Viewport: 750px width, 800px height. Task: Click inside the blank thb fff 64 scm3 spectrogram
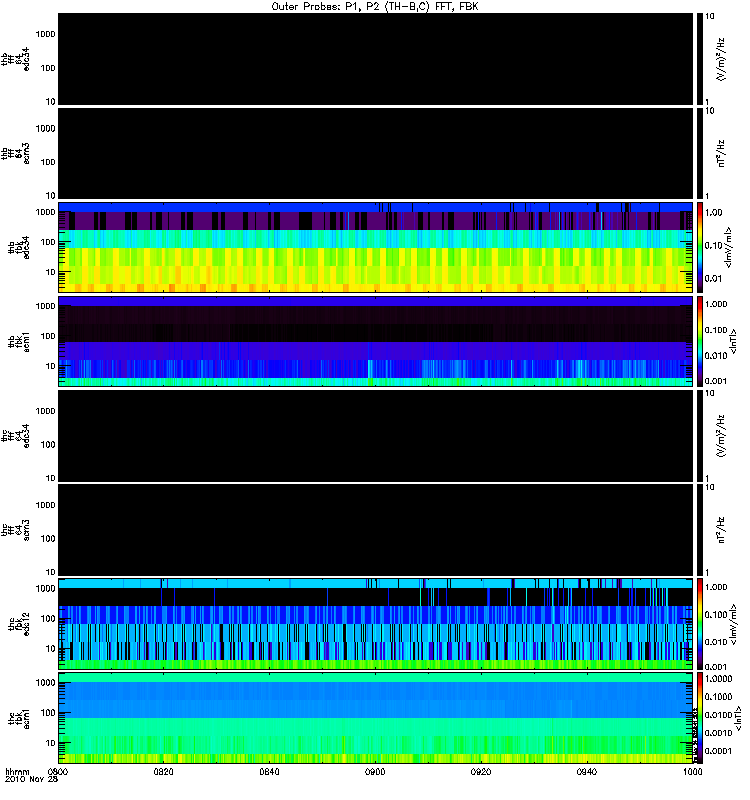pos(375,154)
